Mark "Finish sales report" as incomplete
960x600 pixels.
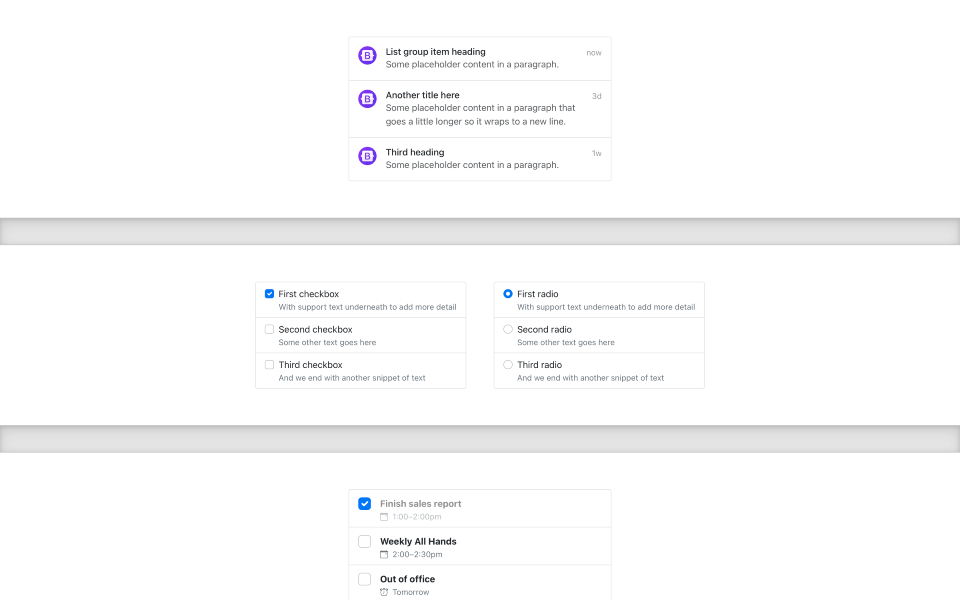[365, 503]
